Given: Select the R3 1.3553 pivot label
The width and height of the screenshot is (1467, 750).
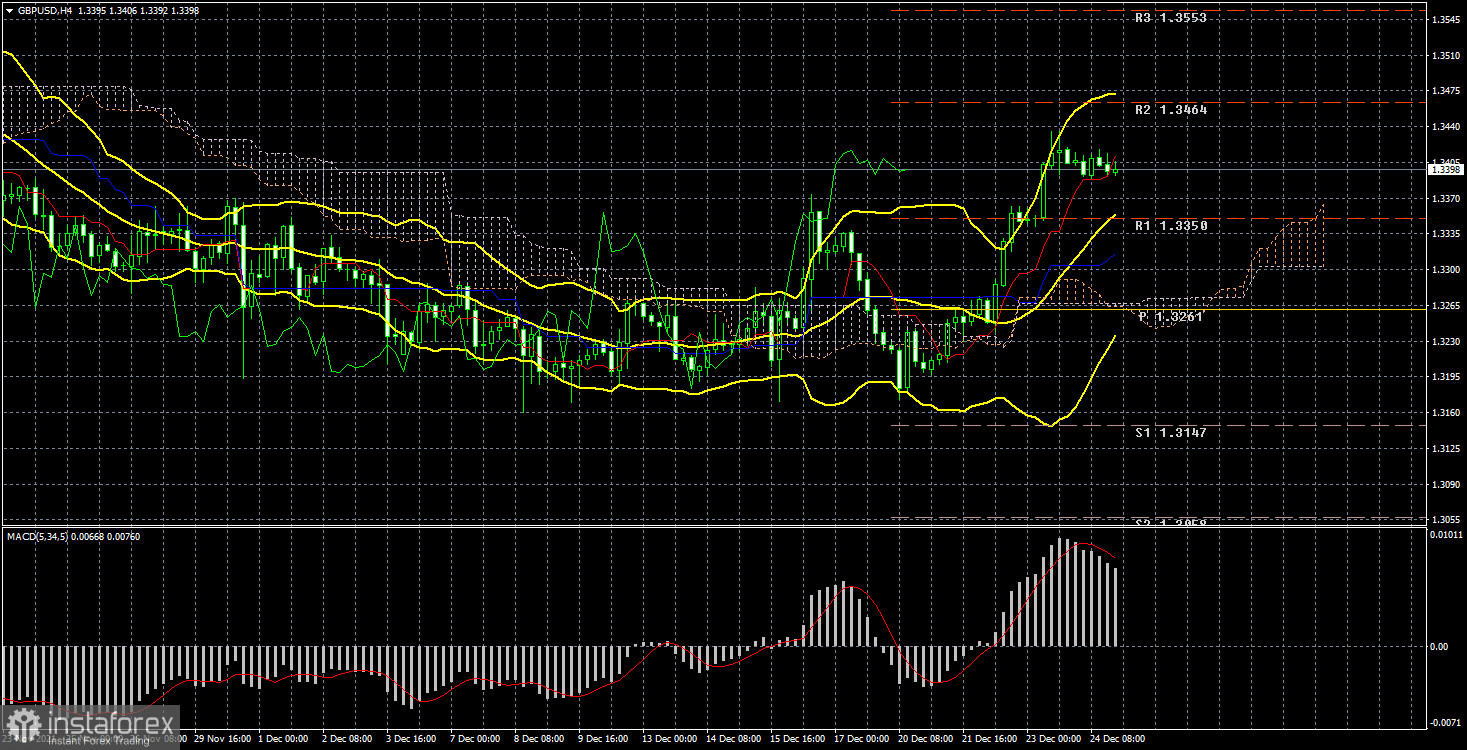Looking at the screenshot, I should [x=1170, y=18].
